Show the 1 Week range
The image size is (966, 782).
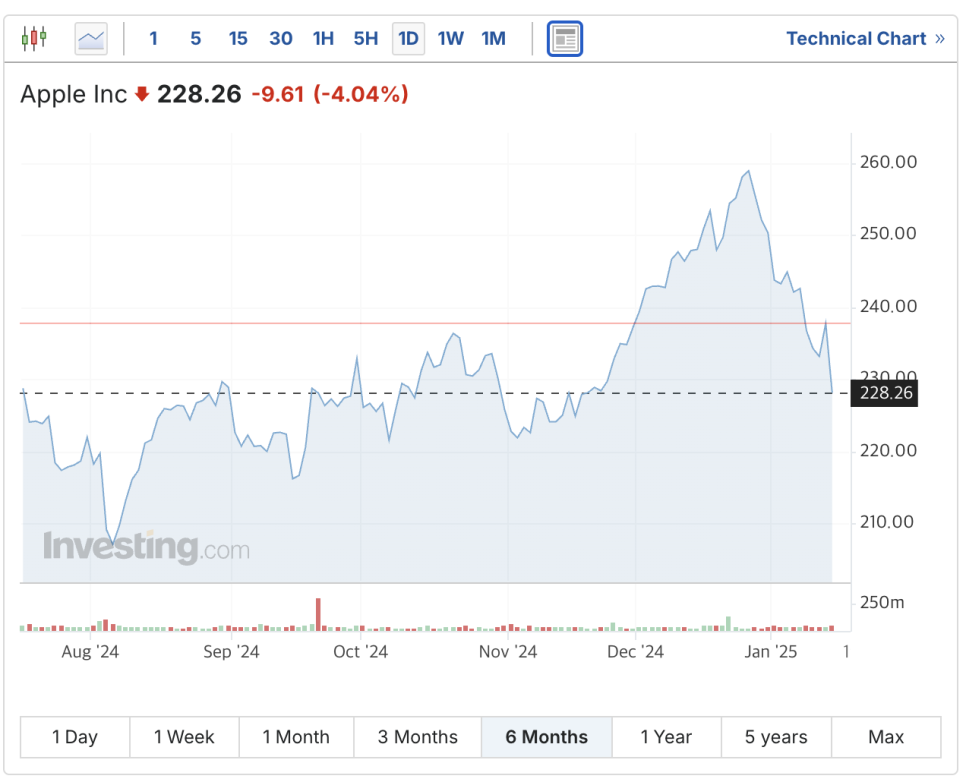coord(184,737)
